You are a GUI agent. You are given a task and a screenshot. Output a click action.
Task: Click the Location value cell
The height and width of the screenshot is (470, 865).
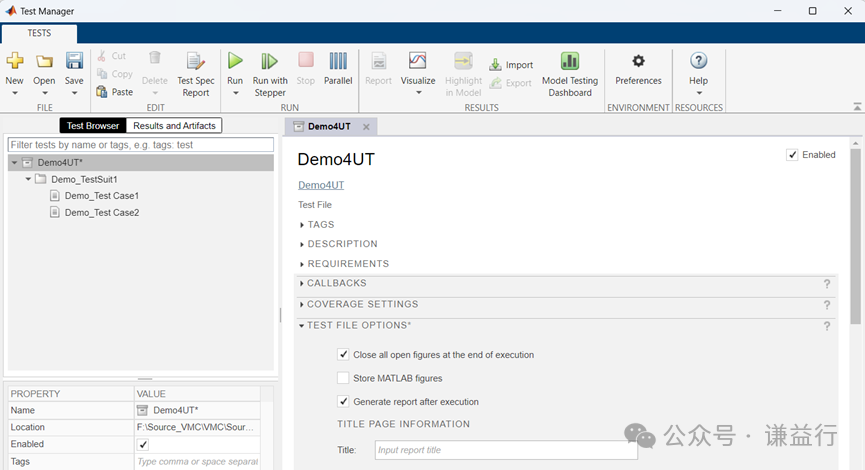pyautogui.click(x=197, y=427)
